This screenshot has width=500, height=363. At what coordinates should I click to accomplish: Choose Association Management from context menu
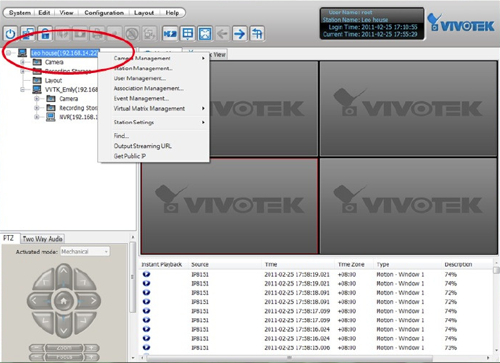(x=154, y=88)
